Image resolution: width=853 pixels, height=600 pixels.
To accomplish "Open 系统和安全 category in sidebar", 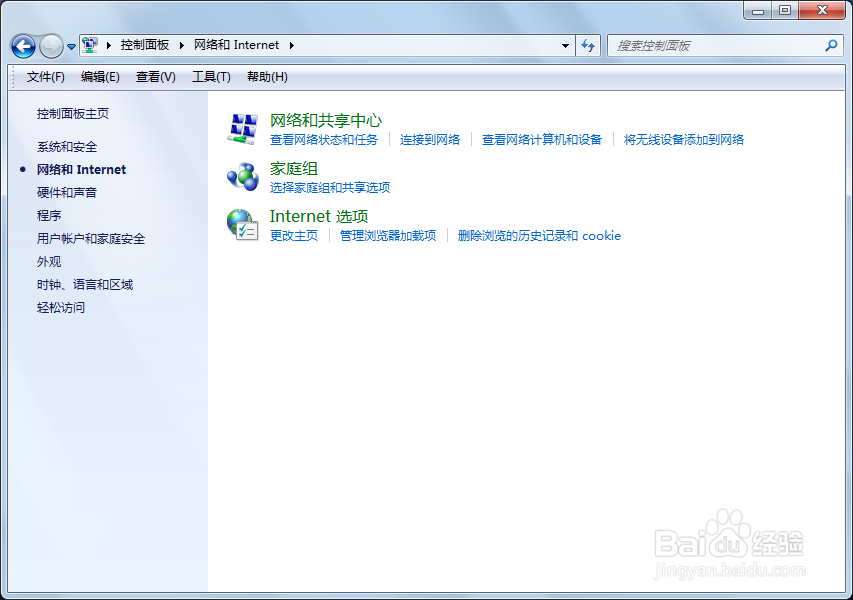I will pos(67,147).
